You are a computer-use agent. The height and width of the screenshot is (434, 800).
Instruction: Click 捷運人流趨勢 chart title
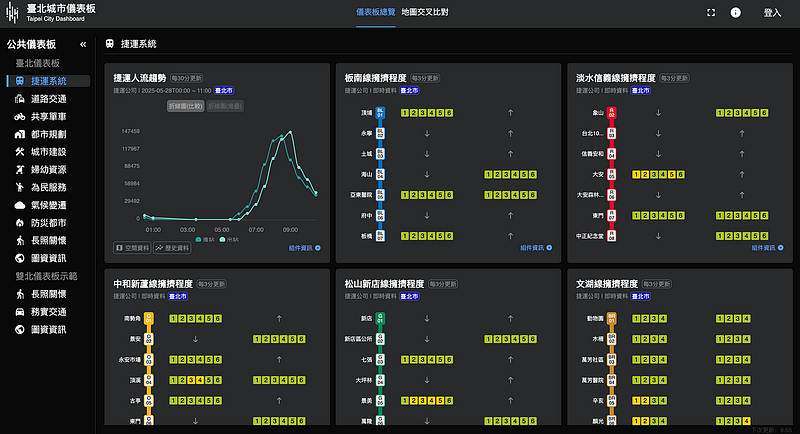140,78
